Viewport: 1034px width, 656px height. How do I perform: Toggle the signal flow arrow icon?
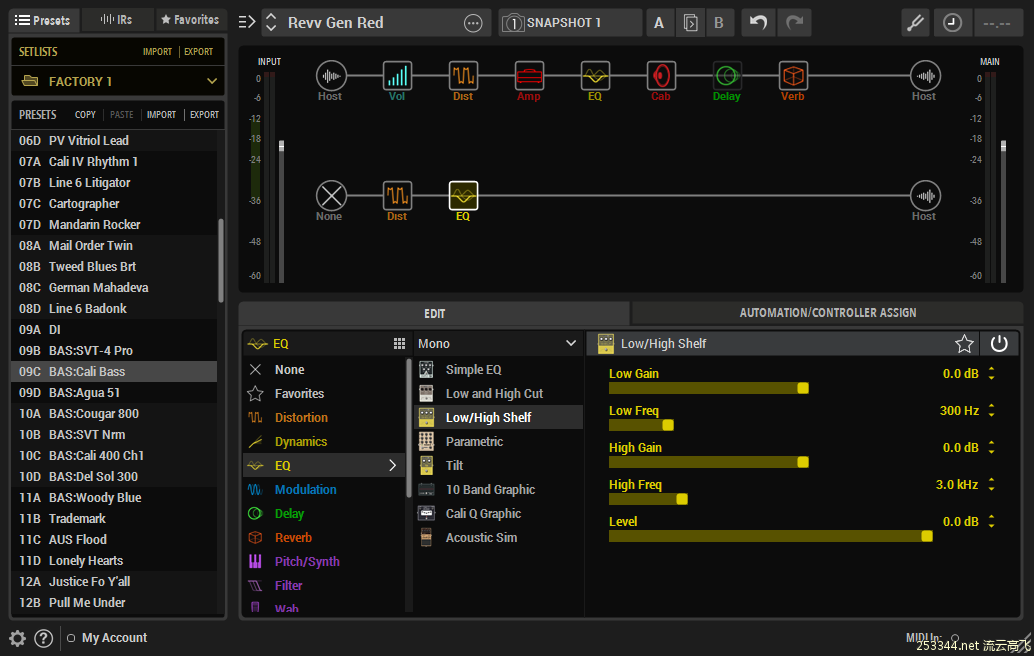click(x=247, y=22)
